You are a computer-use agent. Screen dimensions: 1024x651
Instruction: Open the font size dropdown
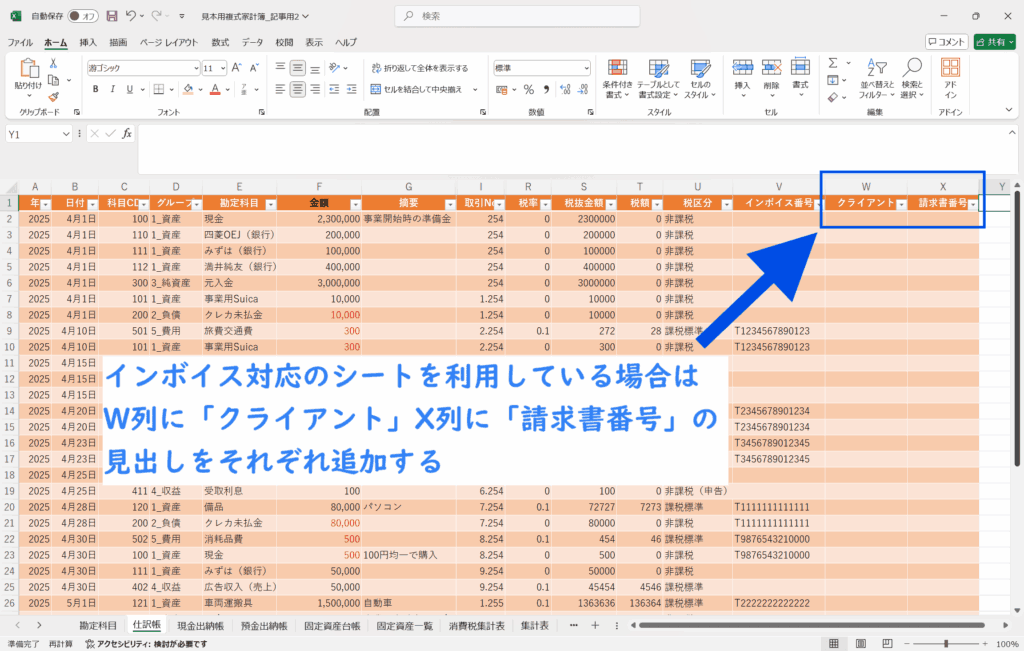(223, 68)
